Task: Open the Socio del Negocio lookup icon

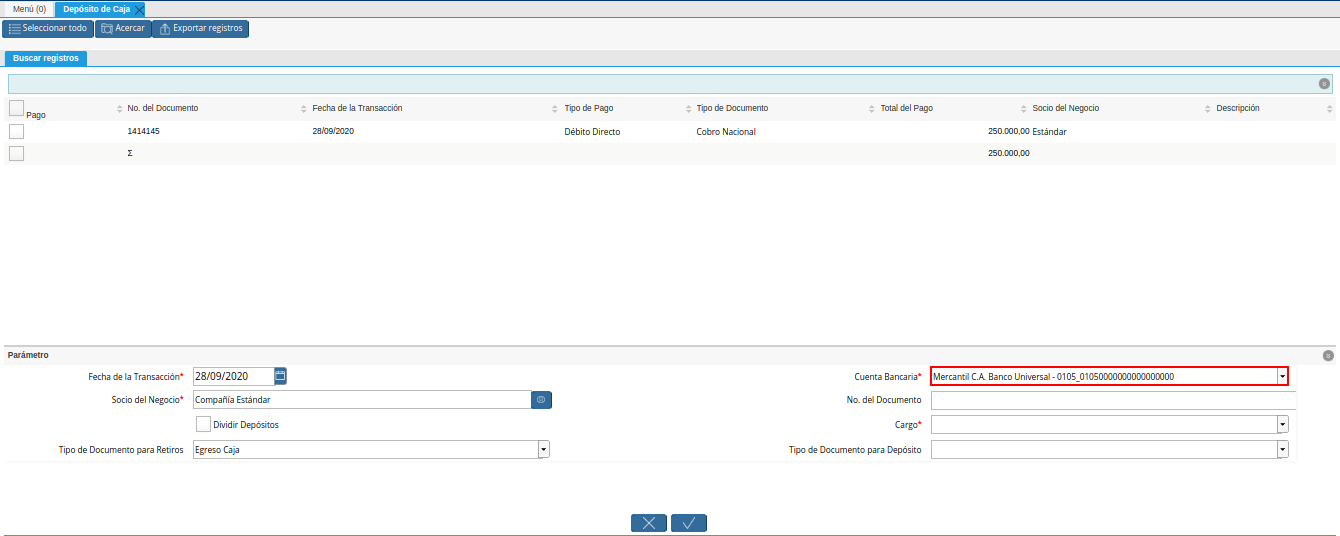Action: (541, 400)
